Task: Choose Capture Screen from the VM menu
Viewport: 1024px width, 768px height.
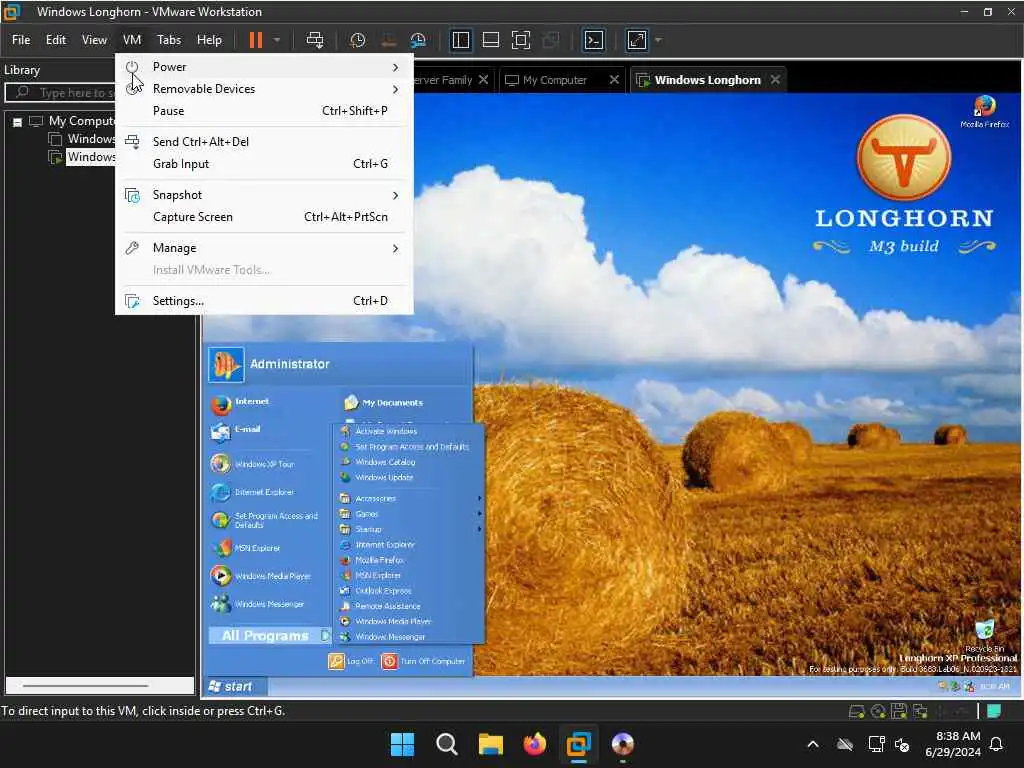Action: click(x=264, y=217)
